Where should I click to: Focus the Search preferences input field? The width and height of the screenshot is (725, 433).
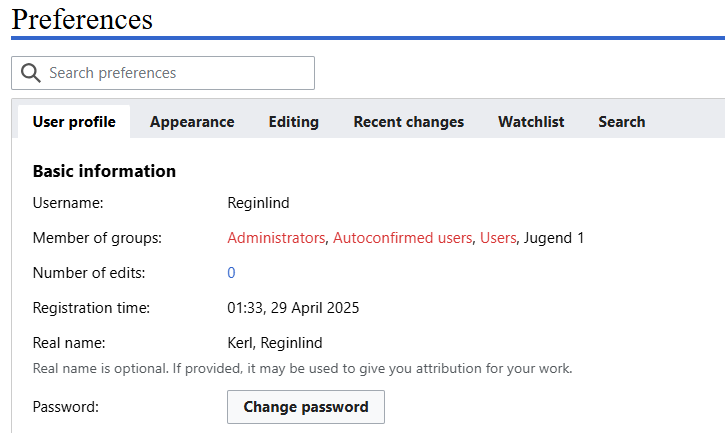point(175,73)
